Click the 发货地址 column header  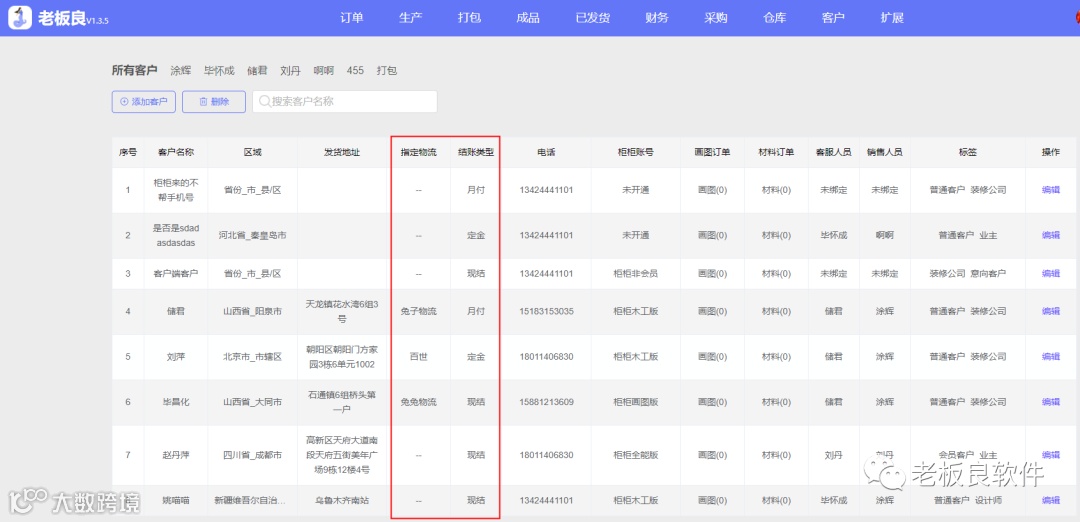pyautogui.click(x=342, y=153)
